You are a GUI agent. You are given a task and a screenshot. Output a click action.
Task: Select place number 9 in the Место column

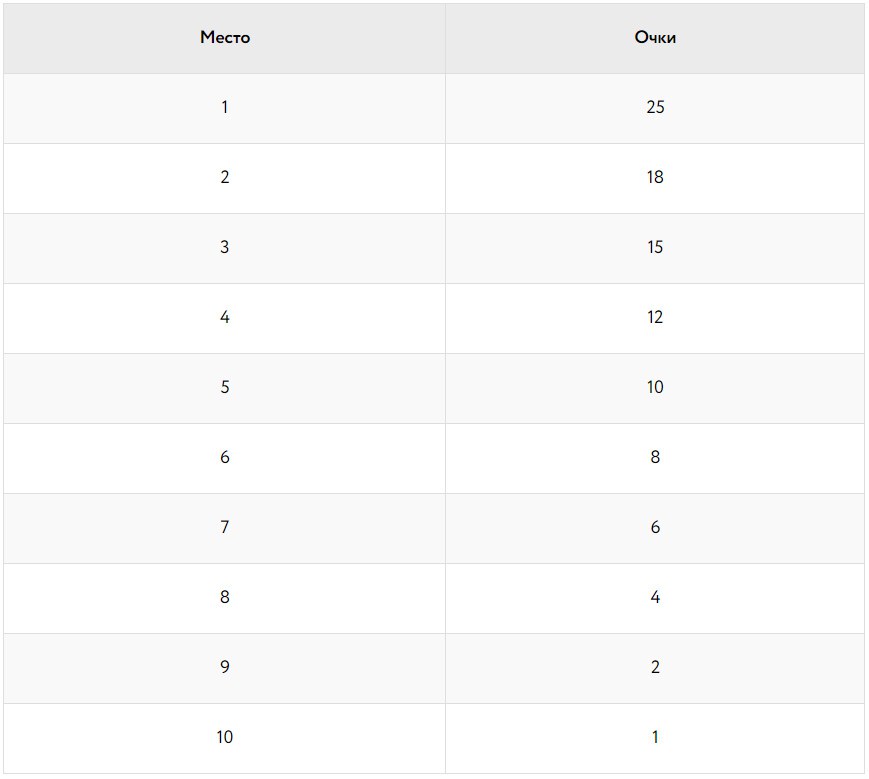224,667
